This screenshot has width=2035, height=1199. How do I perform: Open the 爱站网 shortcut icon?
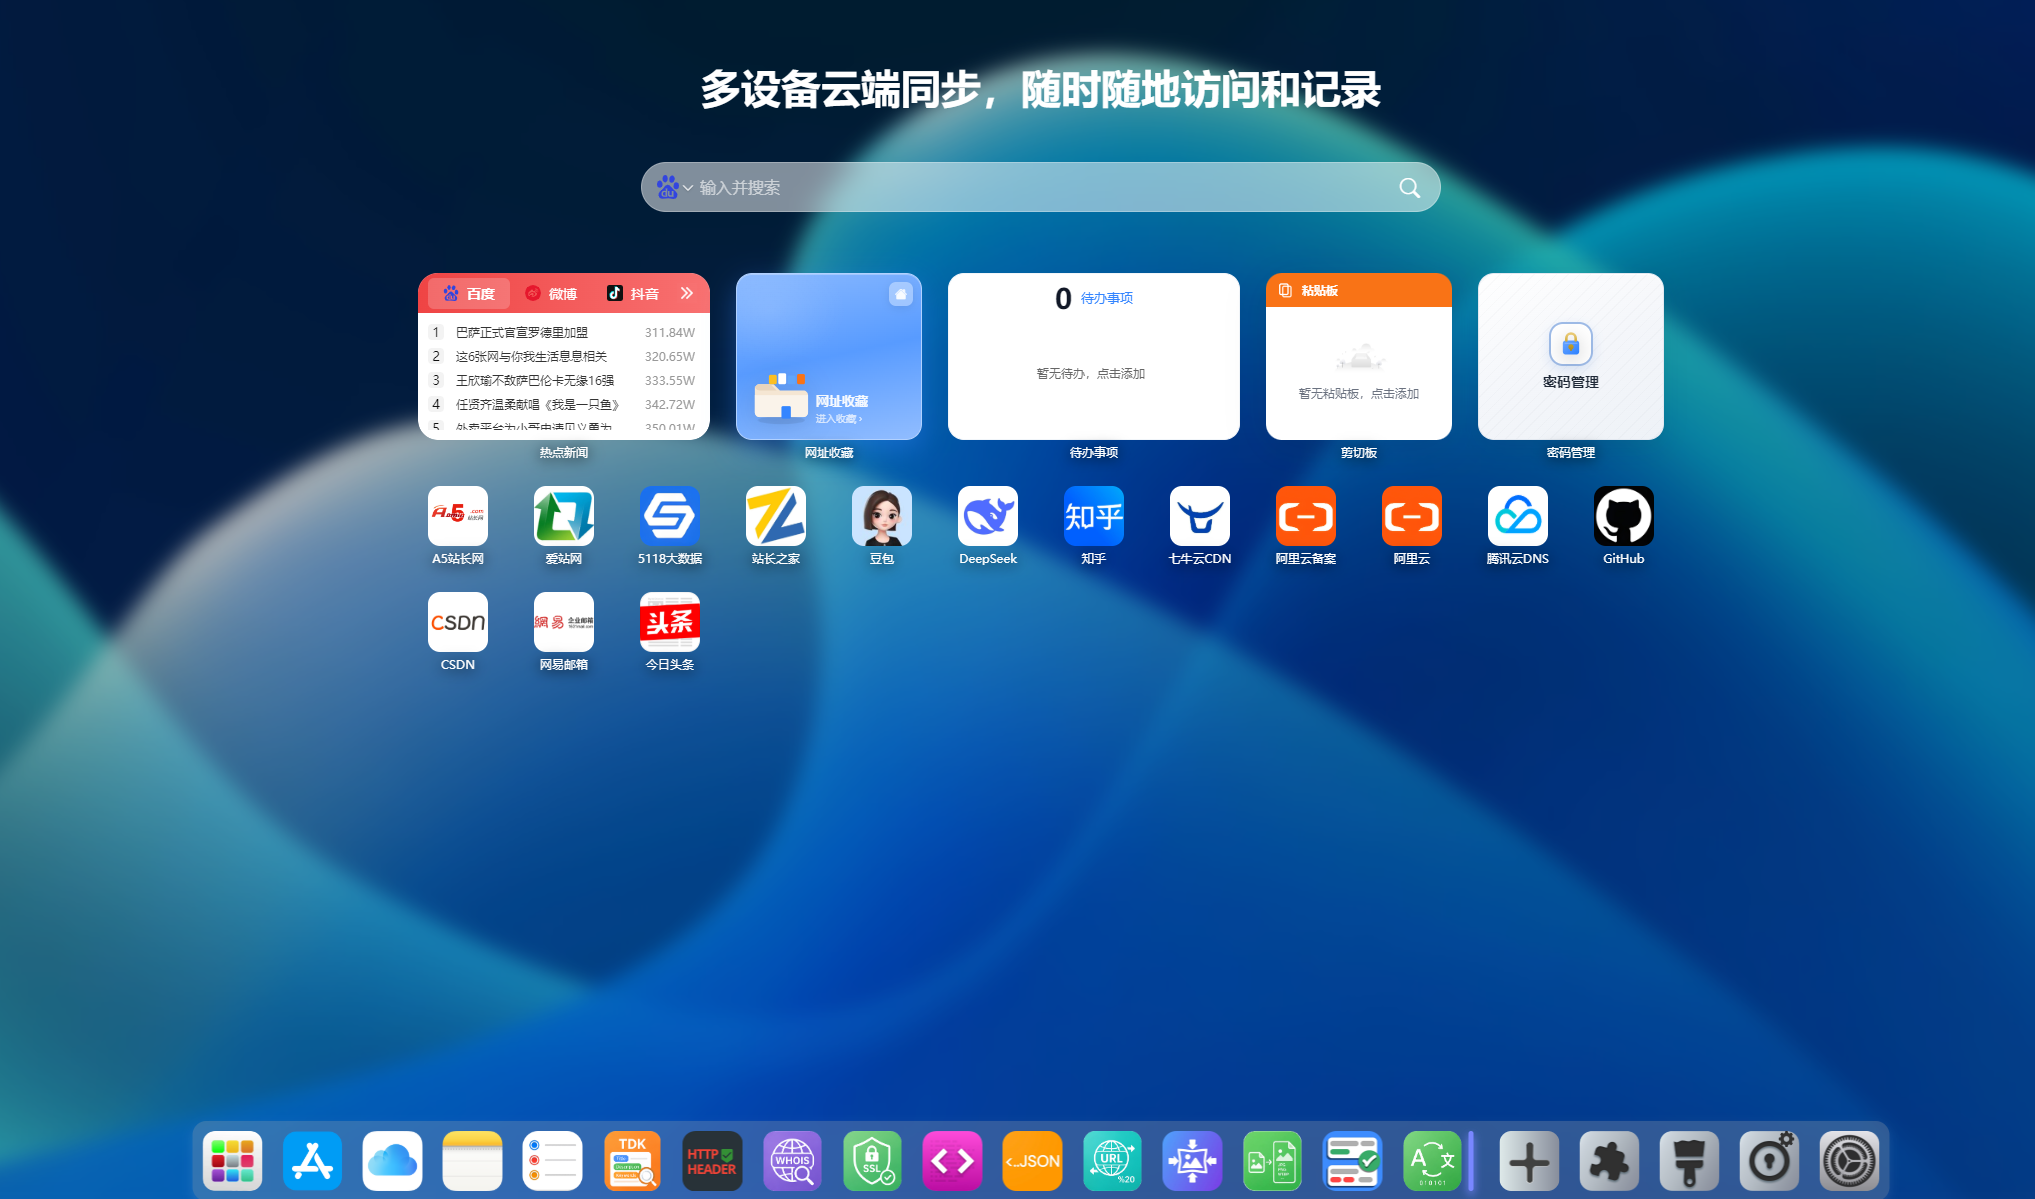tap(564, 516)
